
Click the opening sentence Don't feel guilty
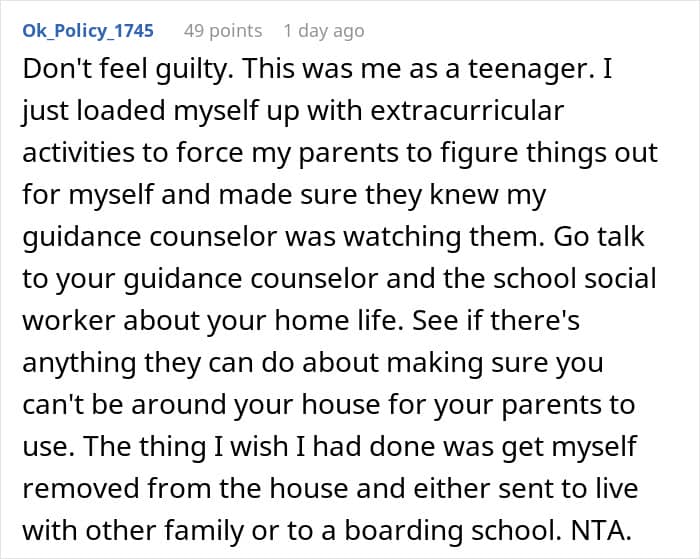click(127, 70)
